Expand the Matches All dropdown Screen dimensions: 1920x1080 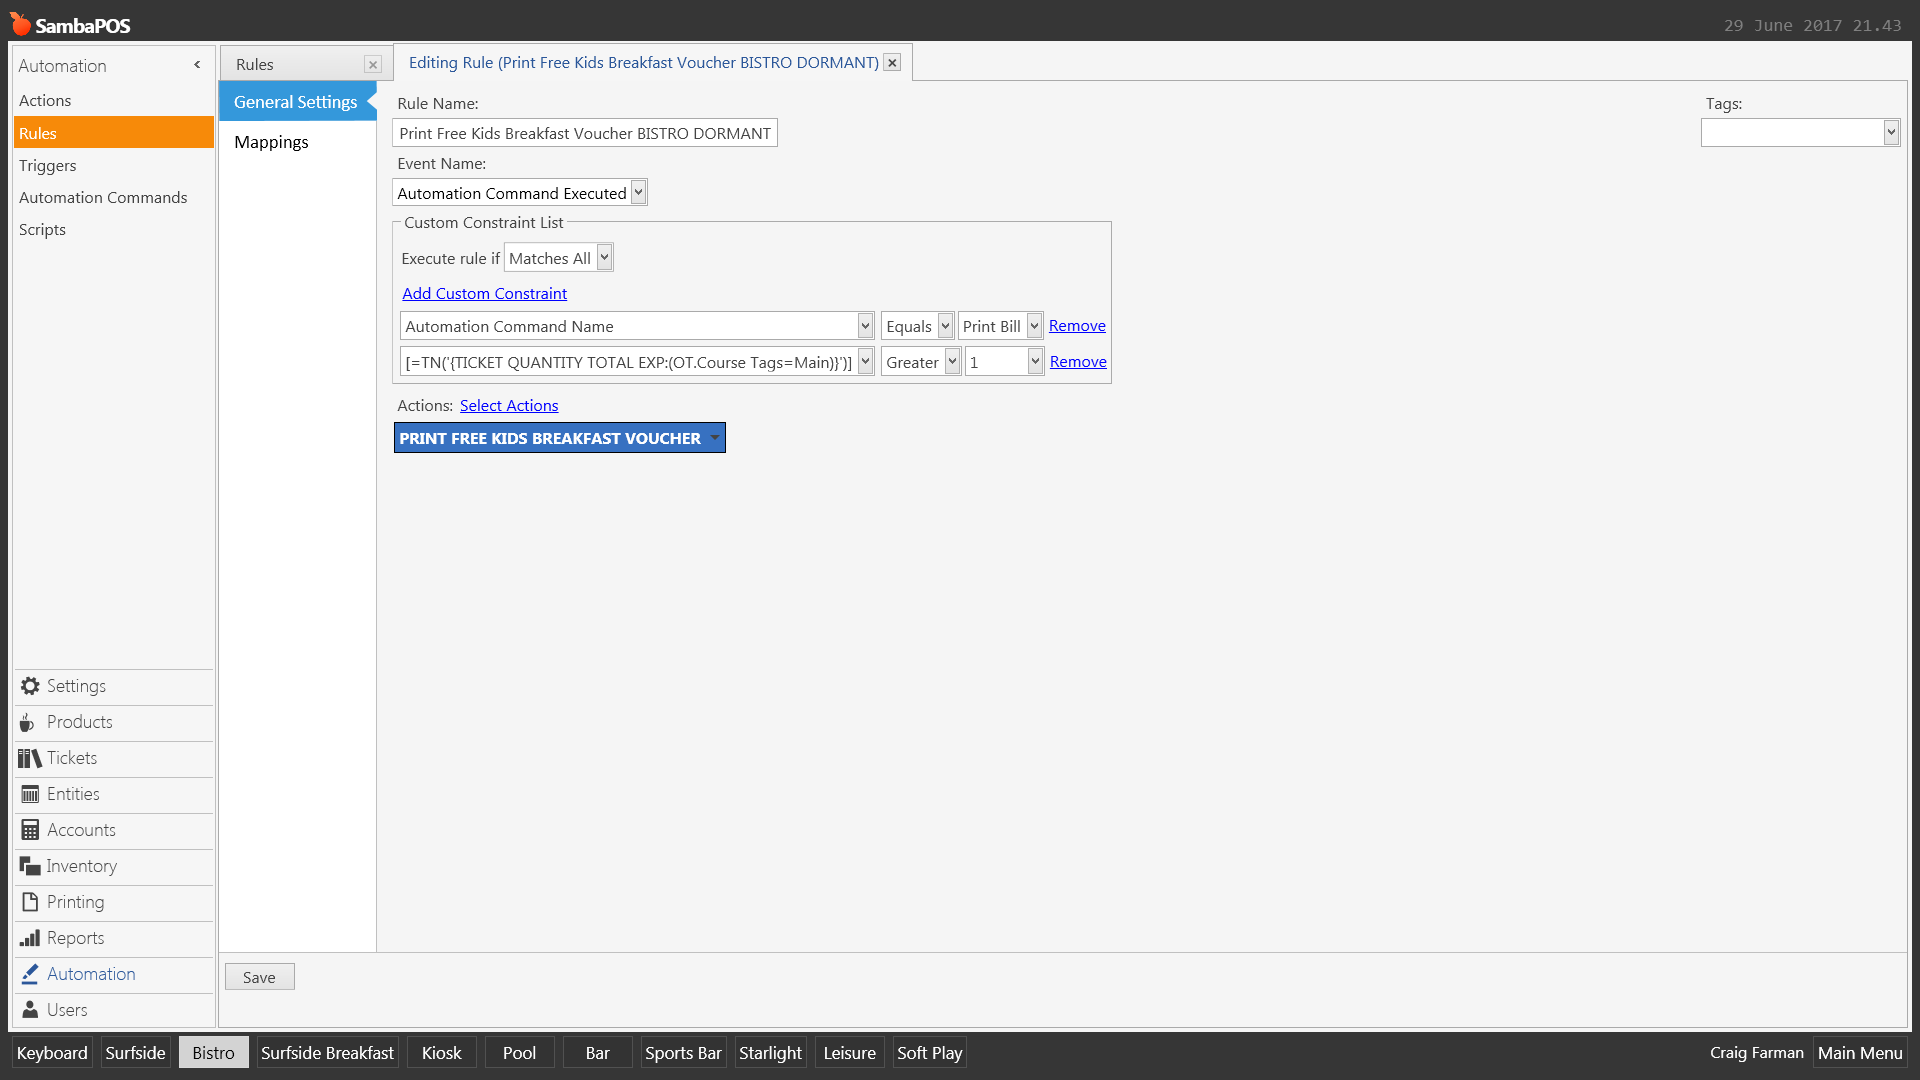point(604,258)
